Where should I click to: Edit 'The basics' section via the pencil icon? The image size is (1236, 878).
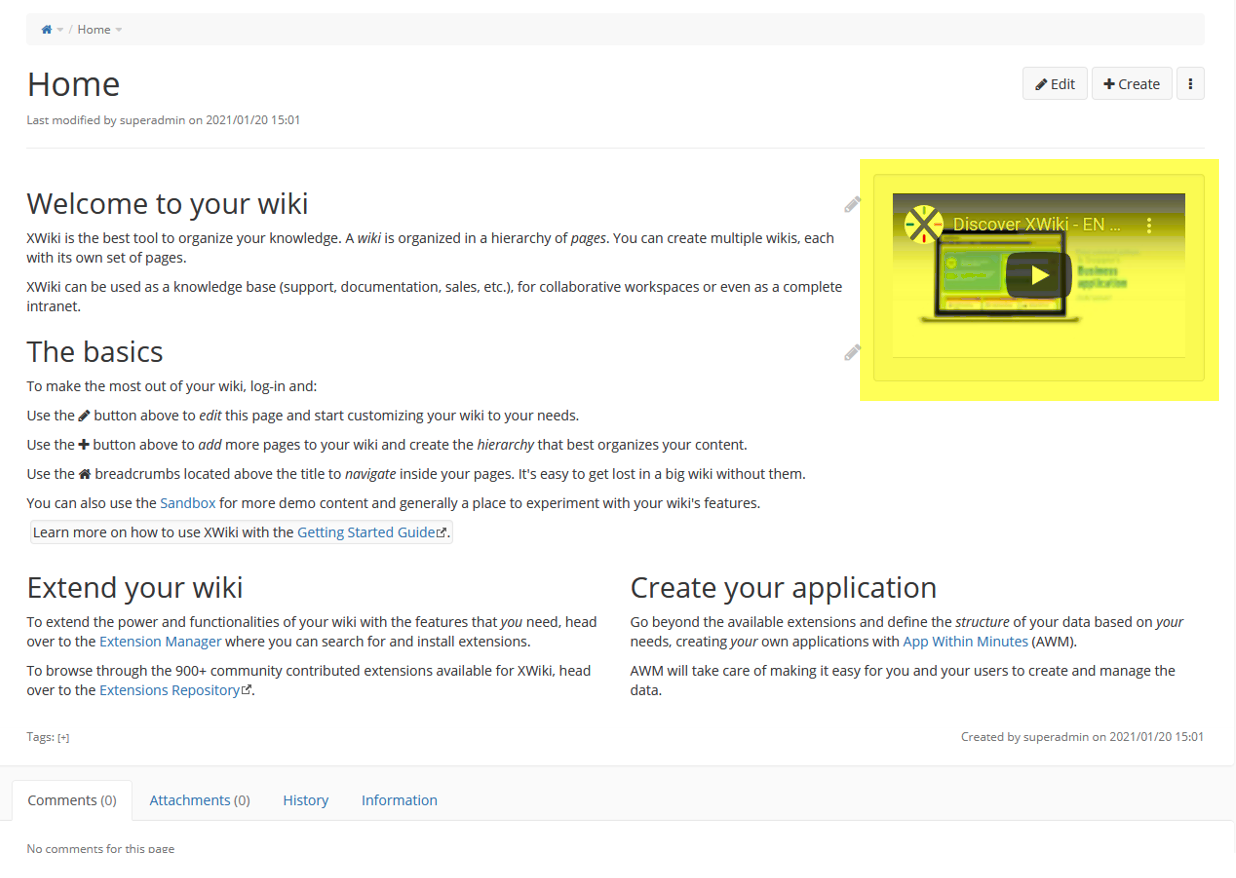pos(852,352)
